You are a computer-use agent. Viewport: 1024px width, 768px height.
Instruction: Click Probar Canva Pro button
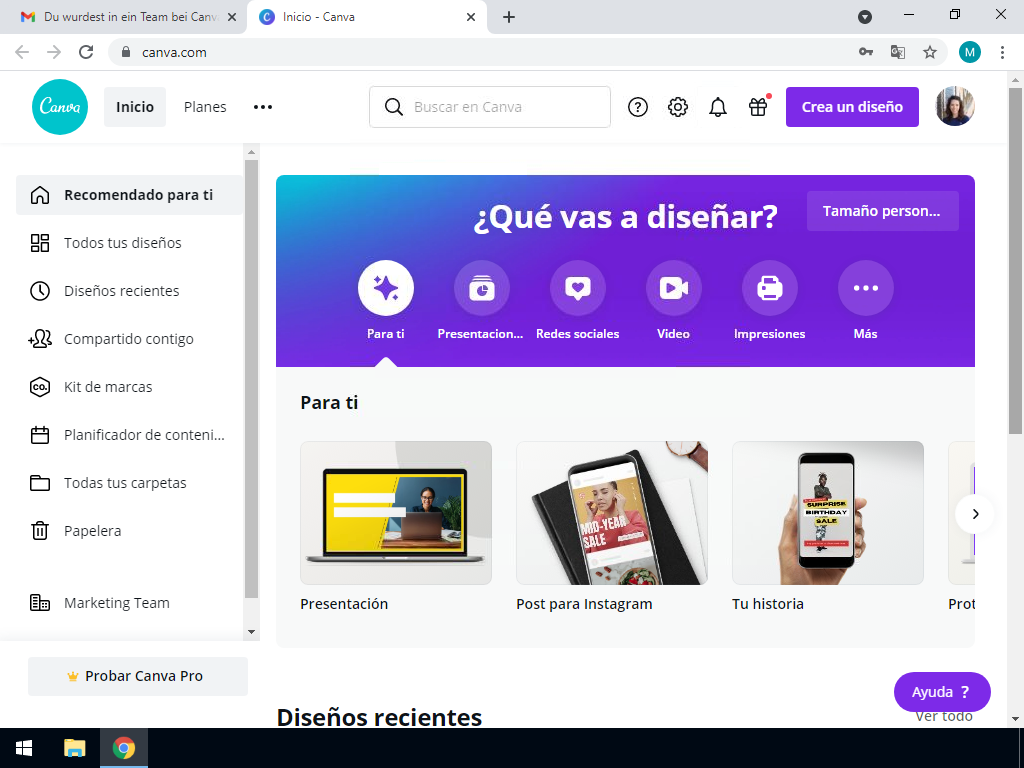138,676
